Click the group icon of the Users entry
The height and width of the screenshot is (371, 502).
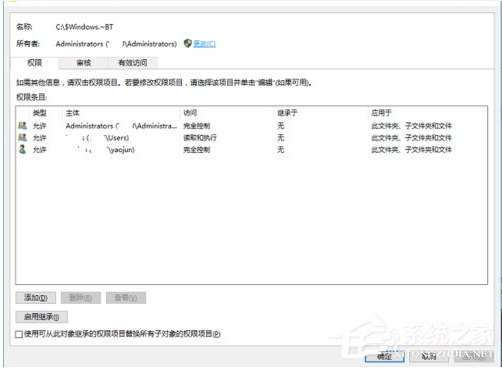(x=22, y=137)
